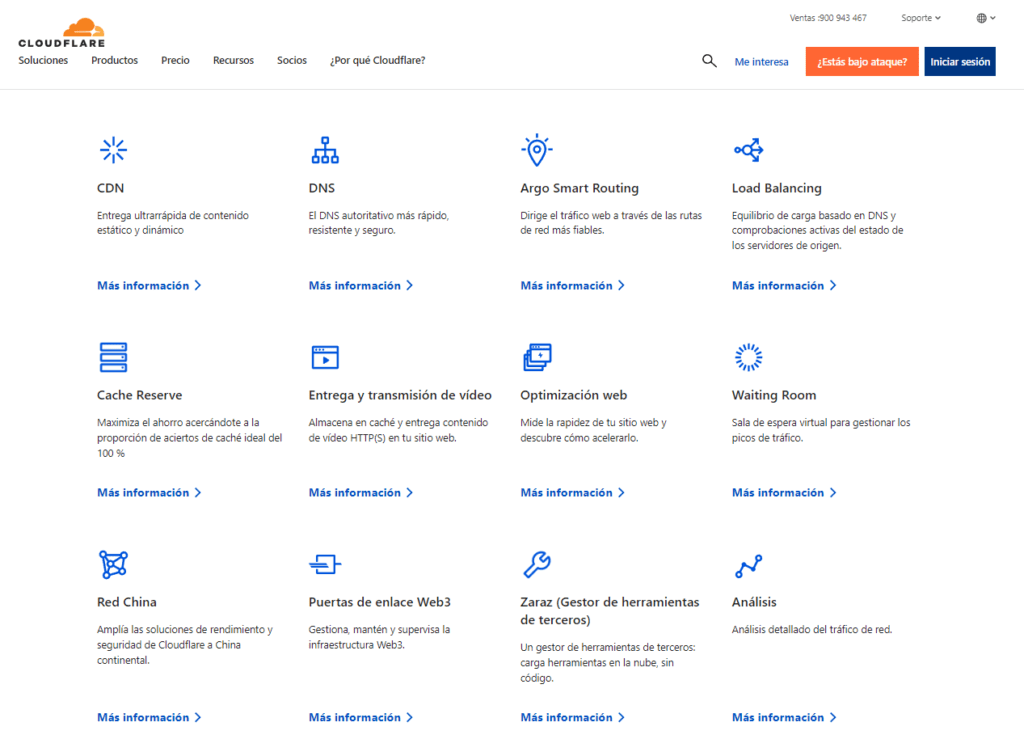Click the DNS heading

pyautogui.click(x=321, y=188)
